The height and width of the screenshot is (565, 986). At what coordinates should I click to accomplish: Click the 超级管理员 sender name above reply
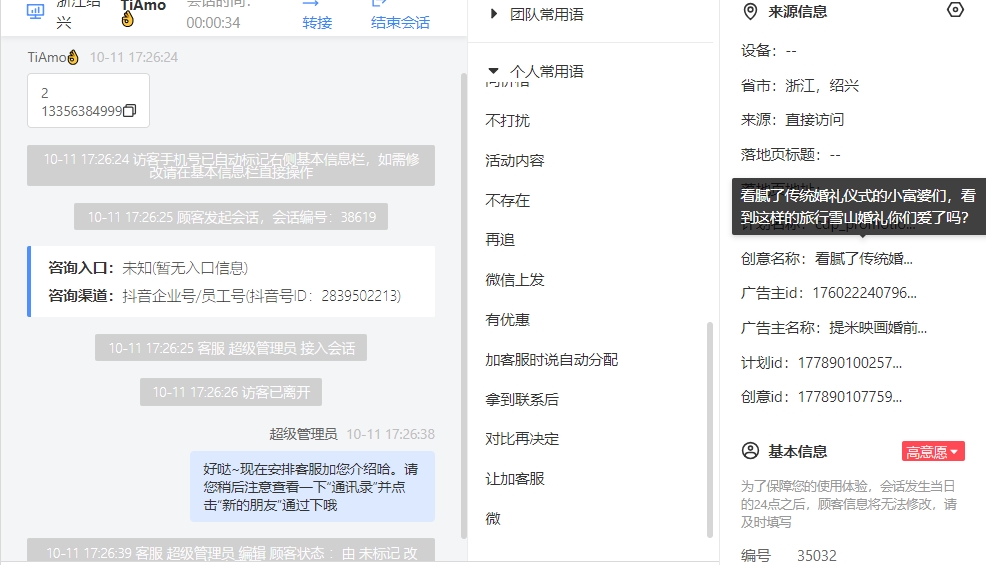click(303, 434)
